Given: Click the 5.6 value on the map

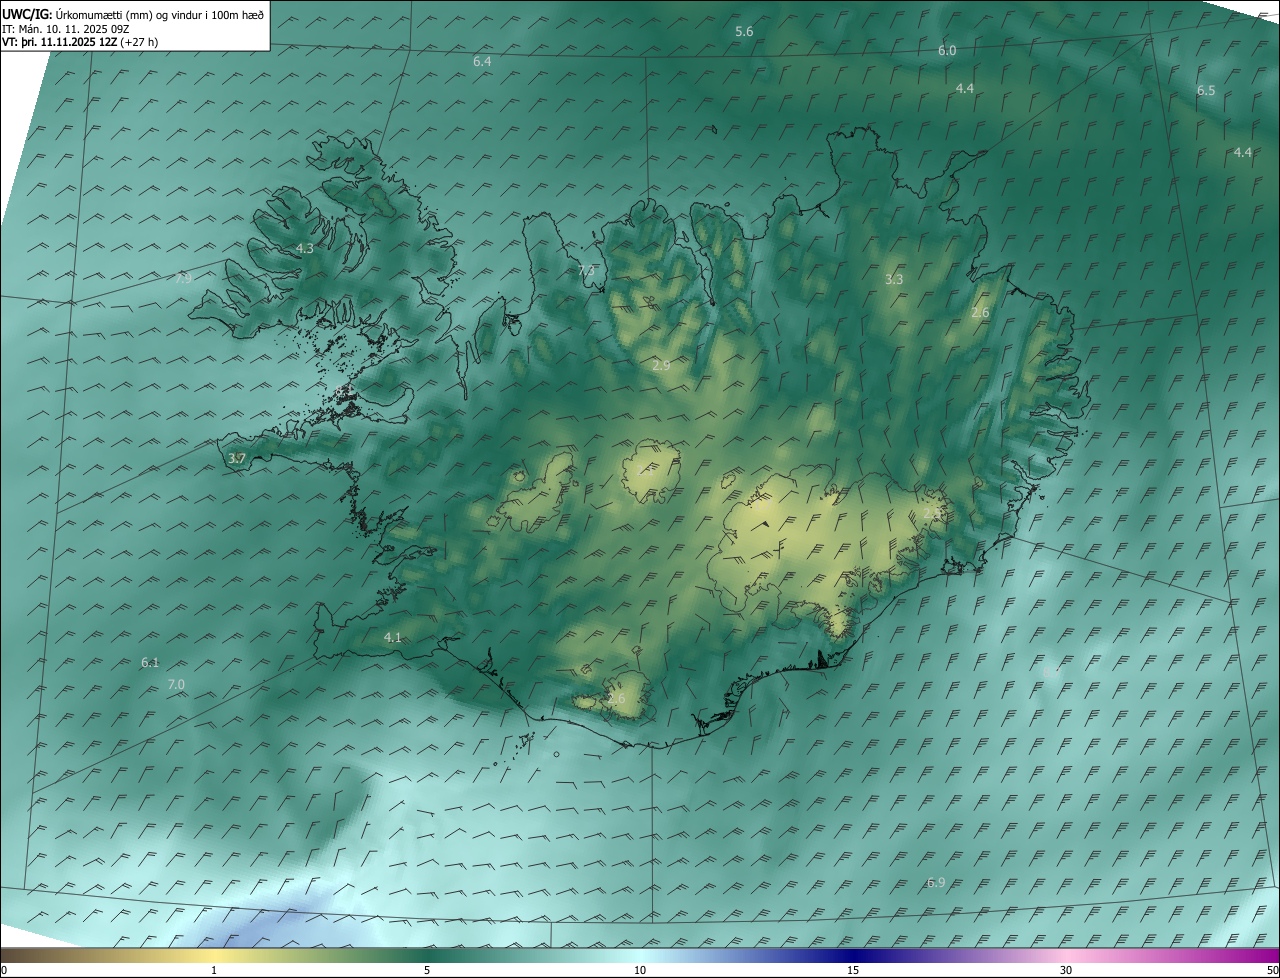Looking at the screenshot, I should tap(744, 32).
